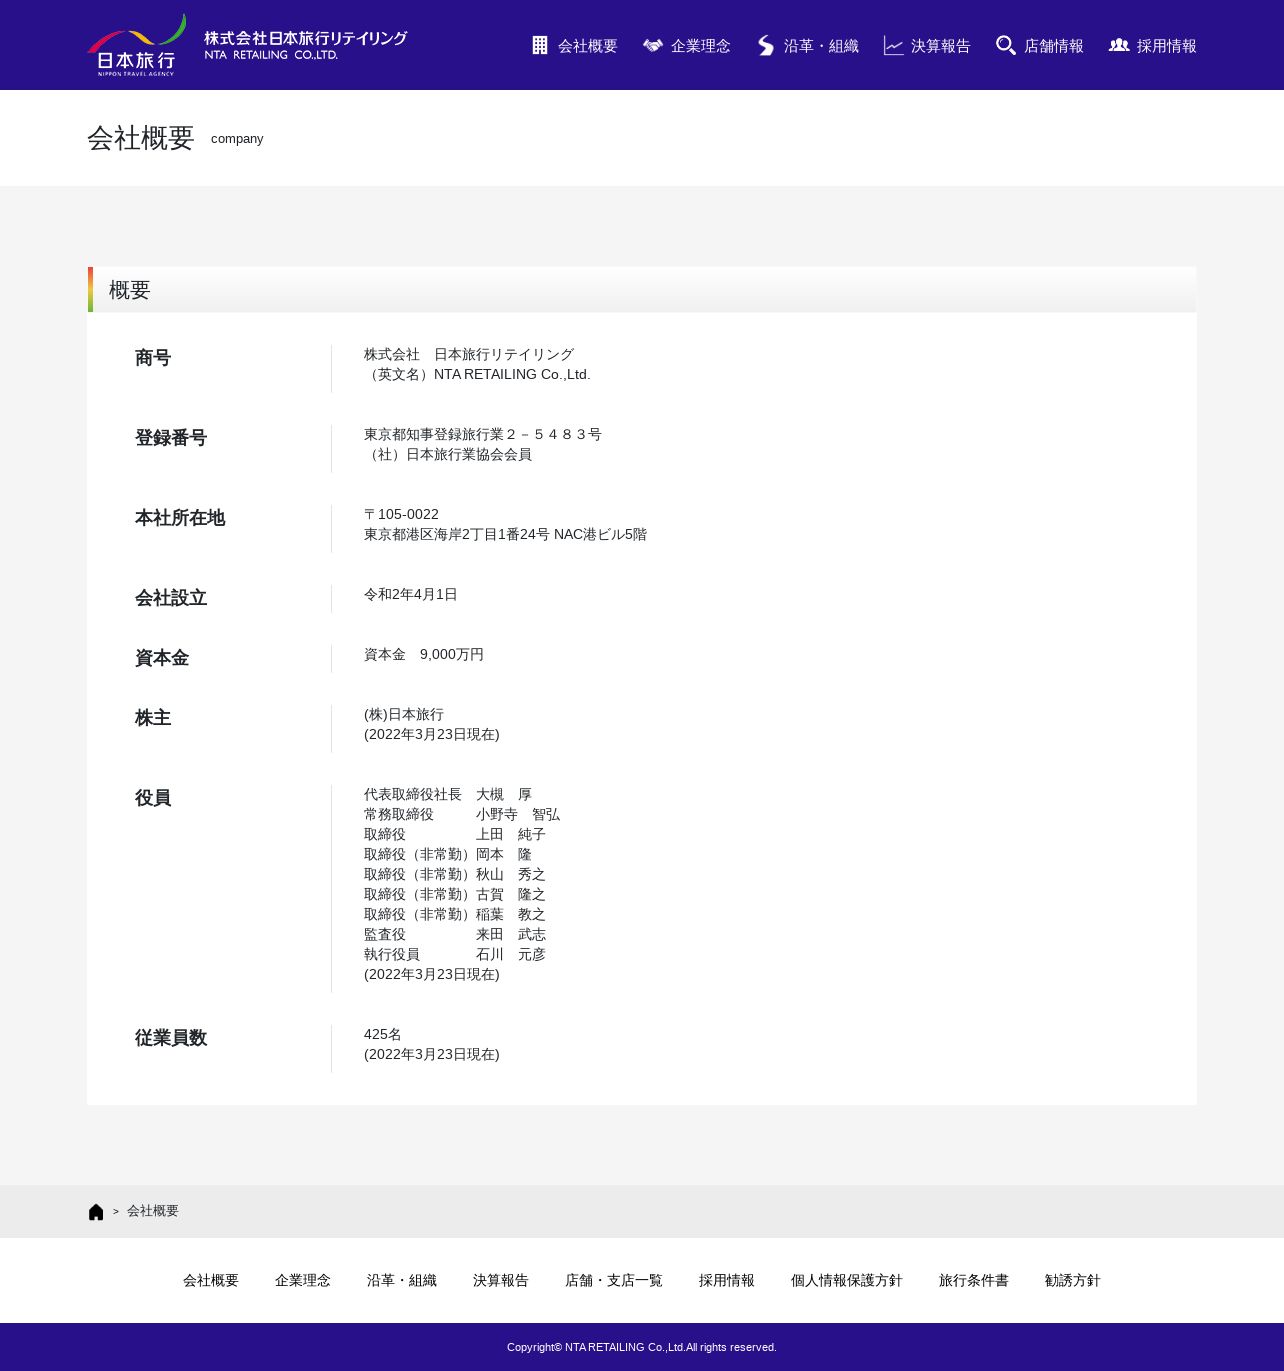Screen dimensions: 1284x1371
Task: Click the 概要 section heading
Action: pyautogui.click(x=130, y=290)
